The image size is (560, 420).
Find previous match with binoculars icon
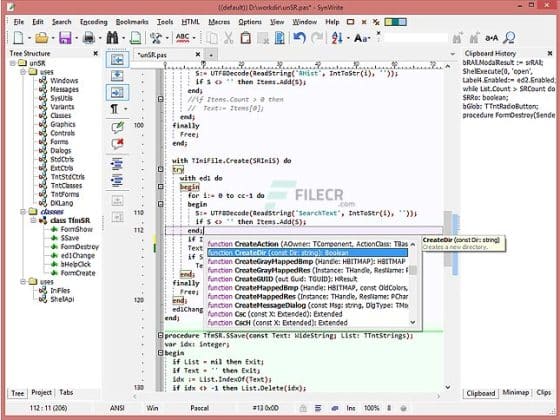pyautogui.click(x=474, y=38)
